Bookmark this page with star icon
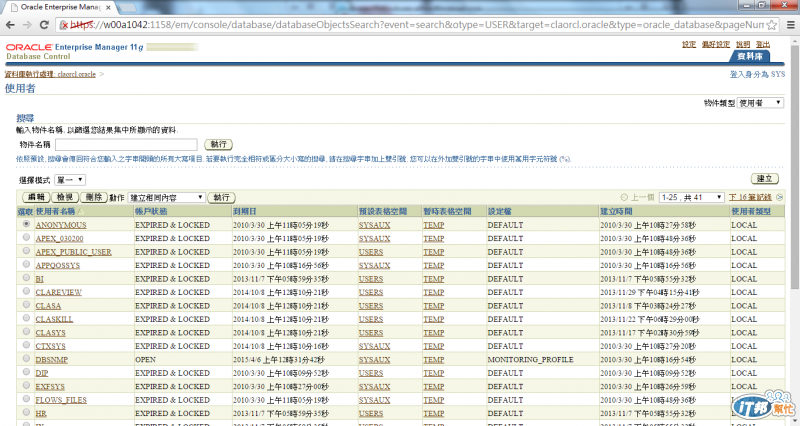The width and height of the screenshot is (800, 426). click(x=772, y=25)
